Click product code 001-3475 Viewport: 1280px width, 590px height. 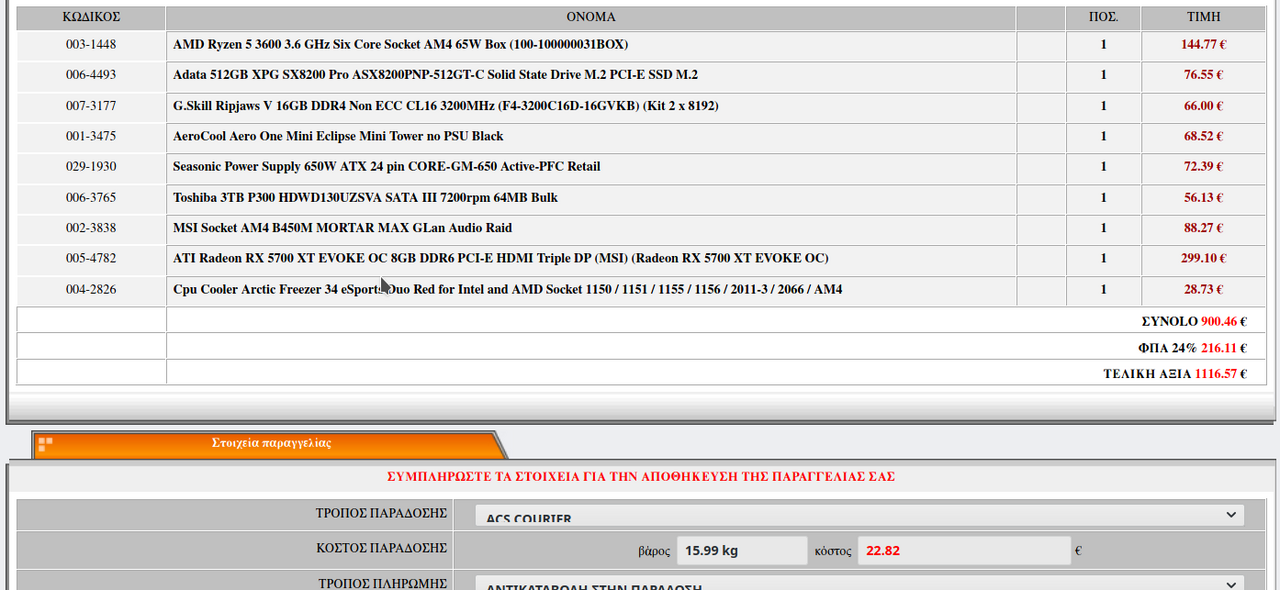point(91,136)
